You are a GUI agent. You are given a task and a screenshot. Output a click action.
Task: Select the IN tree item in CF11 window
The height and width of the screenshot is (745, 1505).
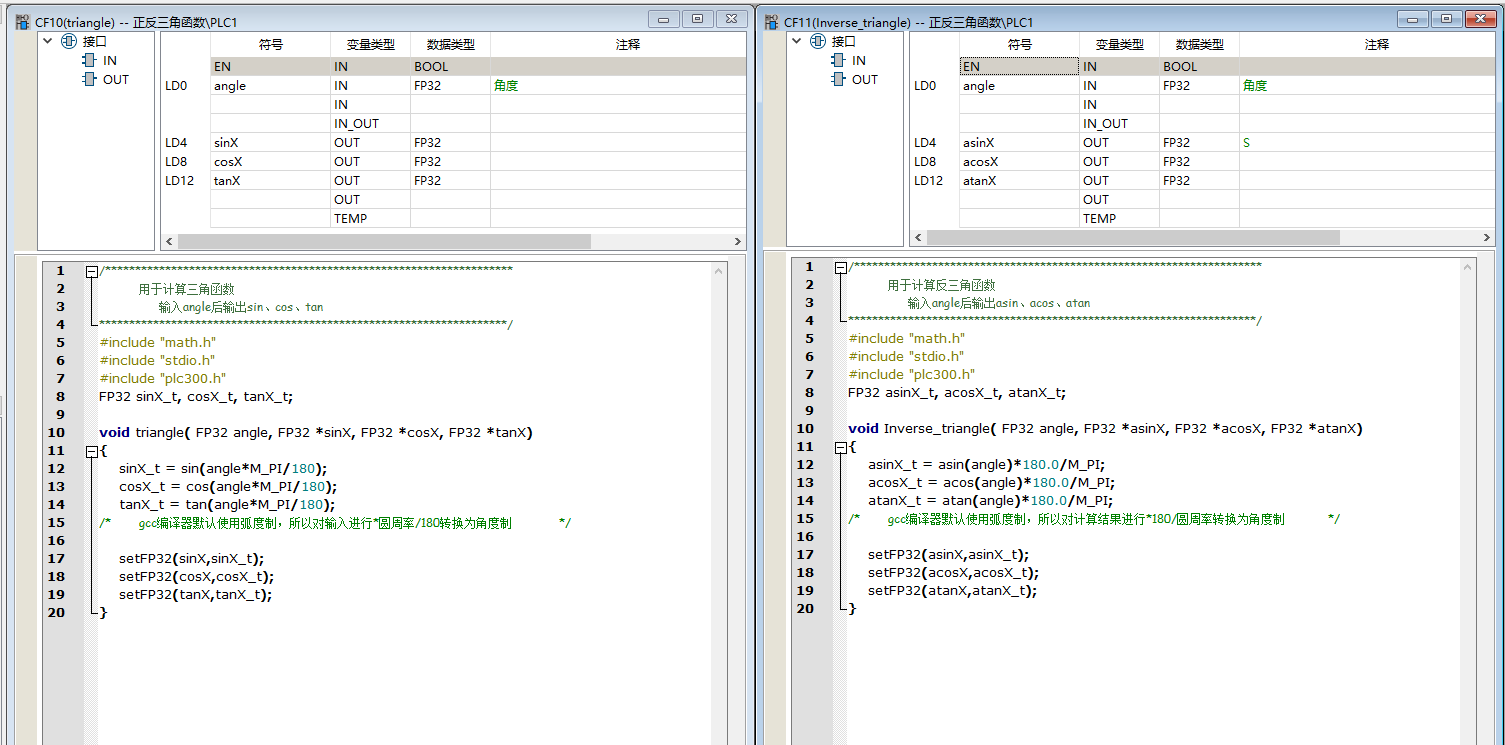[859, 61]
